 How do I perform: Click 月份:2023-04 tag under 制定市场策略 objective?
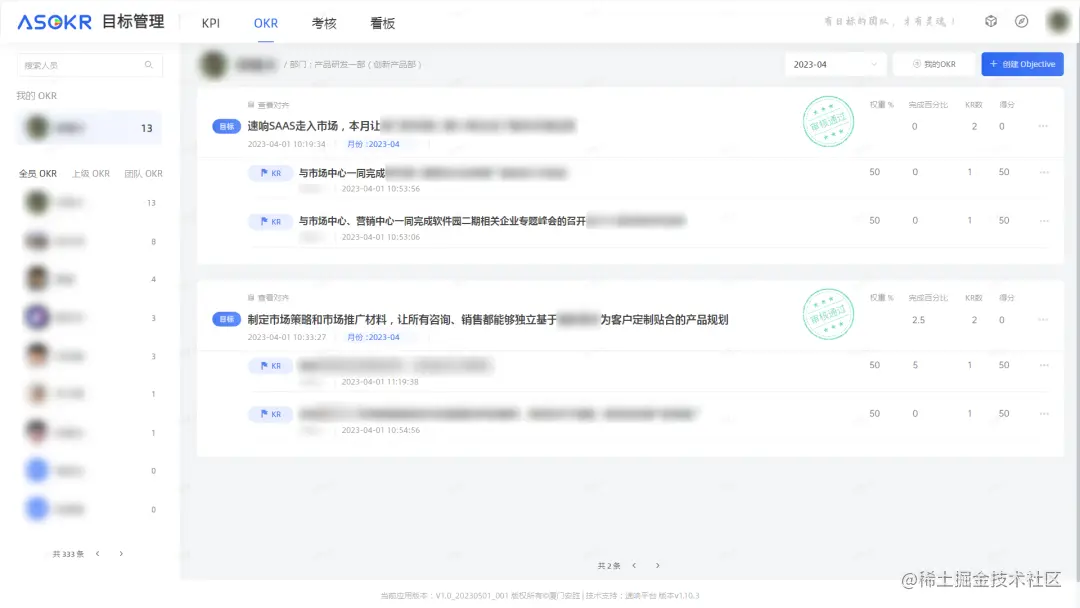(x=373, y=337)
